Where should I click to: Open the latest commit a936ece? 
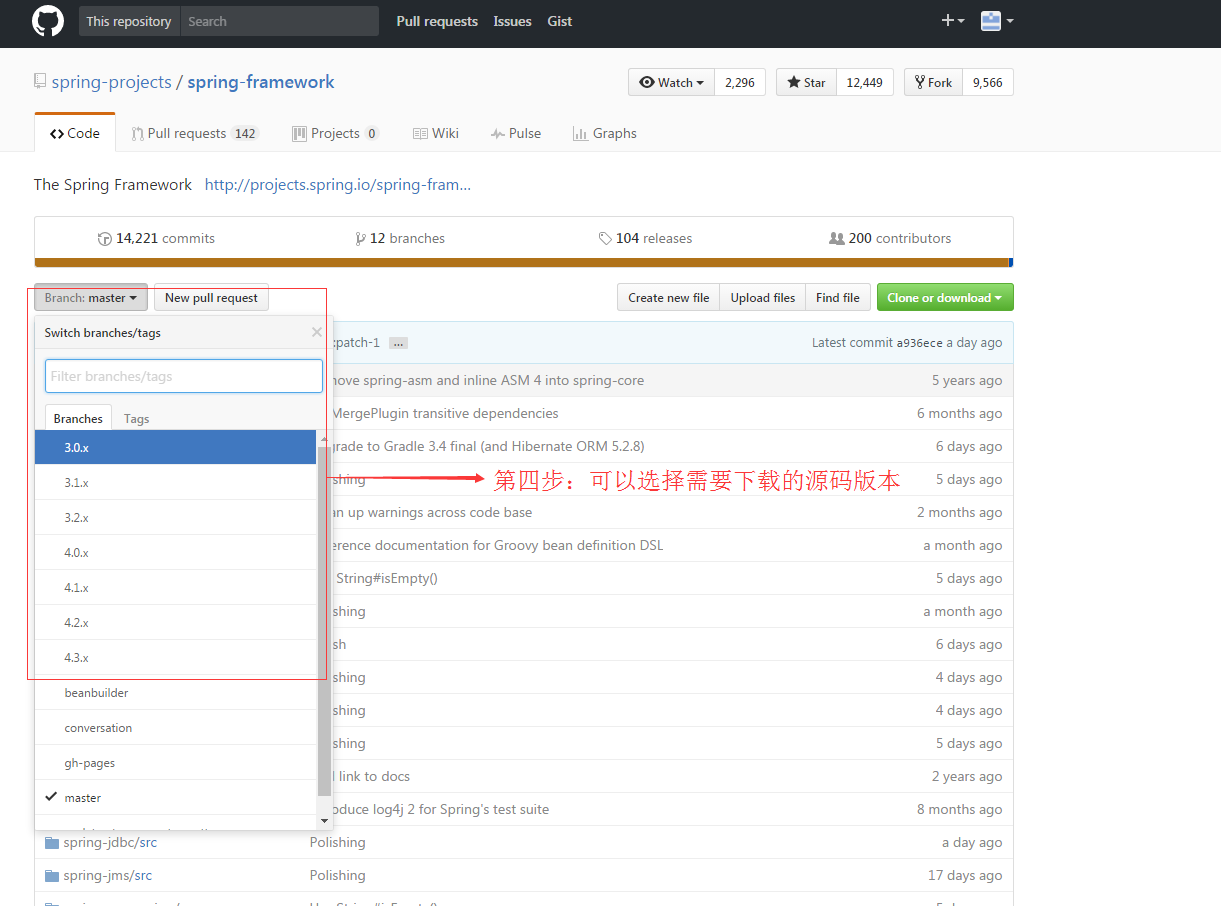919,343
